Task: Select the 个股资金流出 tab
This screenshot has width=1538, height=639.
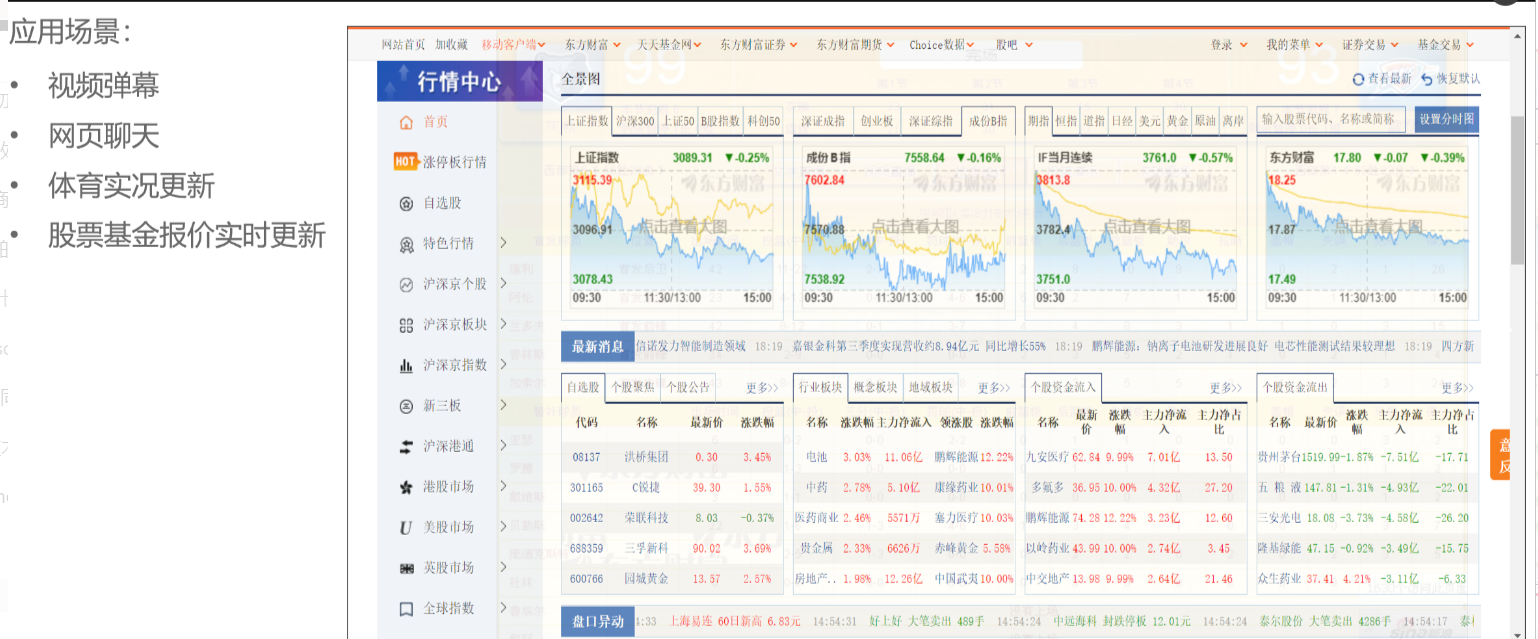Action: click(x=1295, y=388)
